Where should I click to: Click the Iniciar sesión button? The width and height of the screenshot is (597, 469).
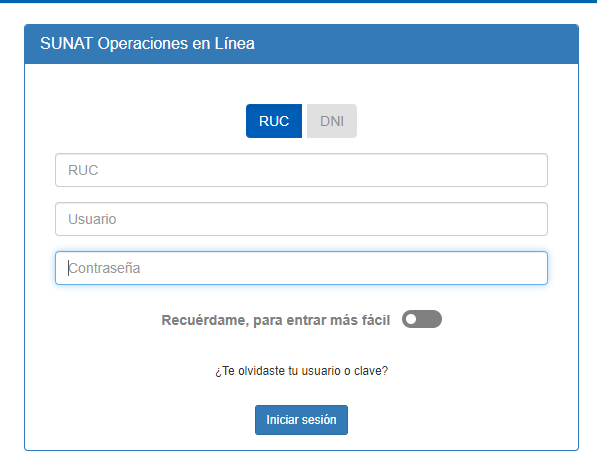(x=301, y=420)
